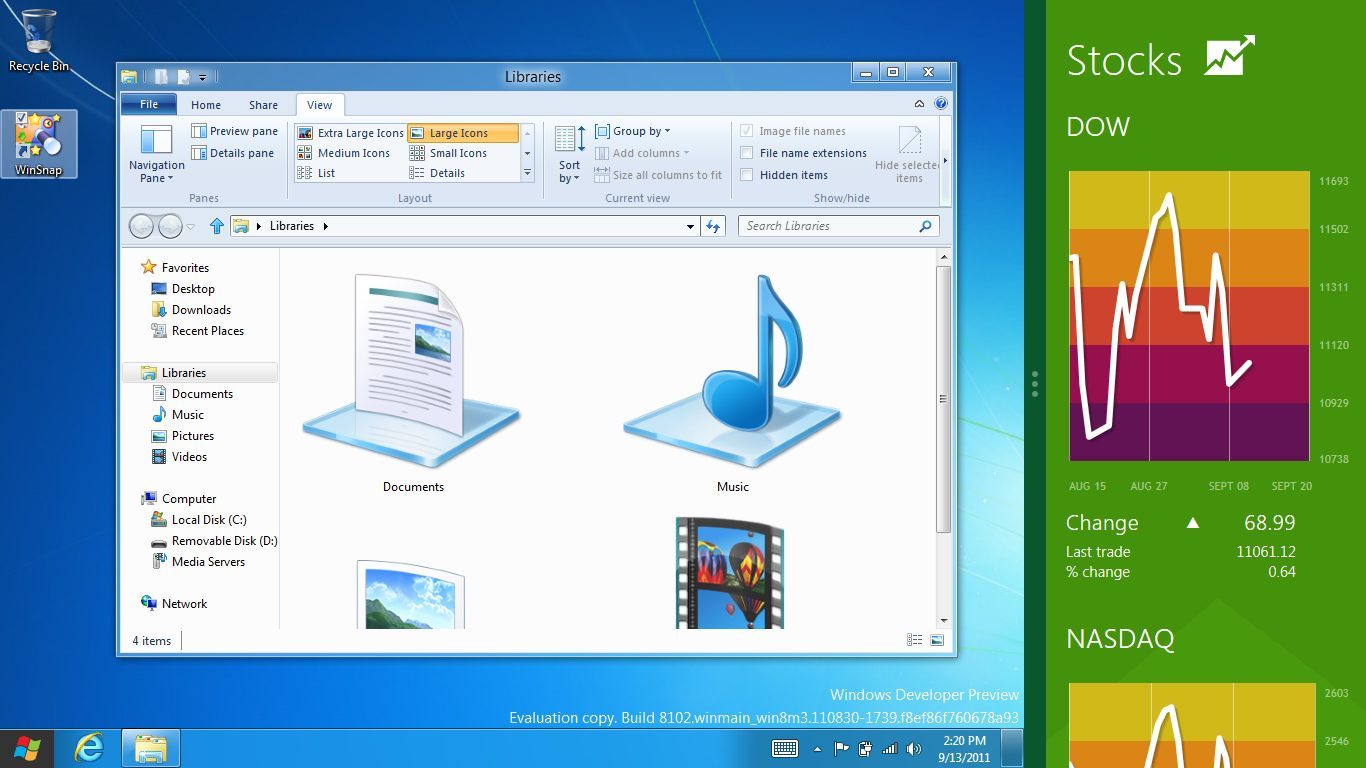
Task: Select Small Icons layout
Action: (448, 153)
